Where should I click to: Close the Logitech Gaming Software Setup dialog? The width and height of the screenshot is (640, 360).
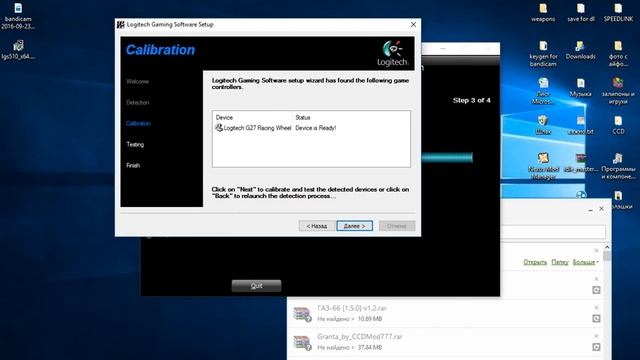pyautogui.click(x=413, y=24)
